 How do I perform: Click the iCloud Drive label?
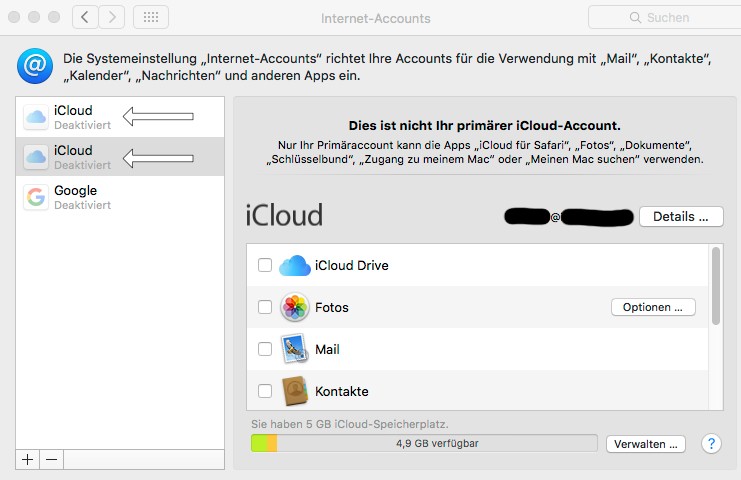(x=352, y=266)
